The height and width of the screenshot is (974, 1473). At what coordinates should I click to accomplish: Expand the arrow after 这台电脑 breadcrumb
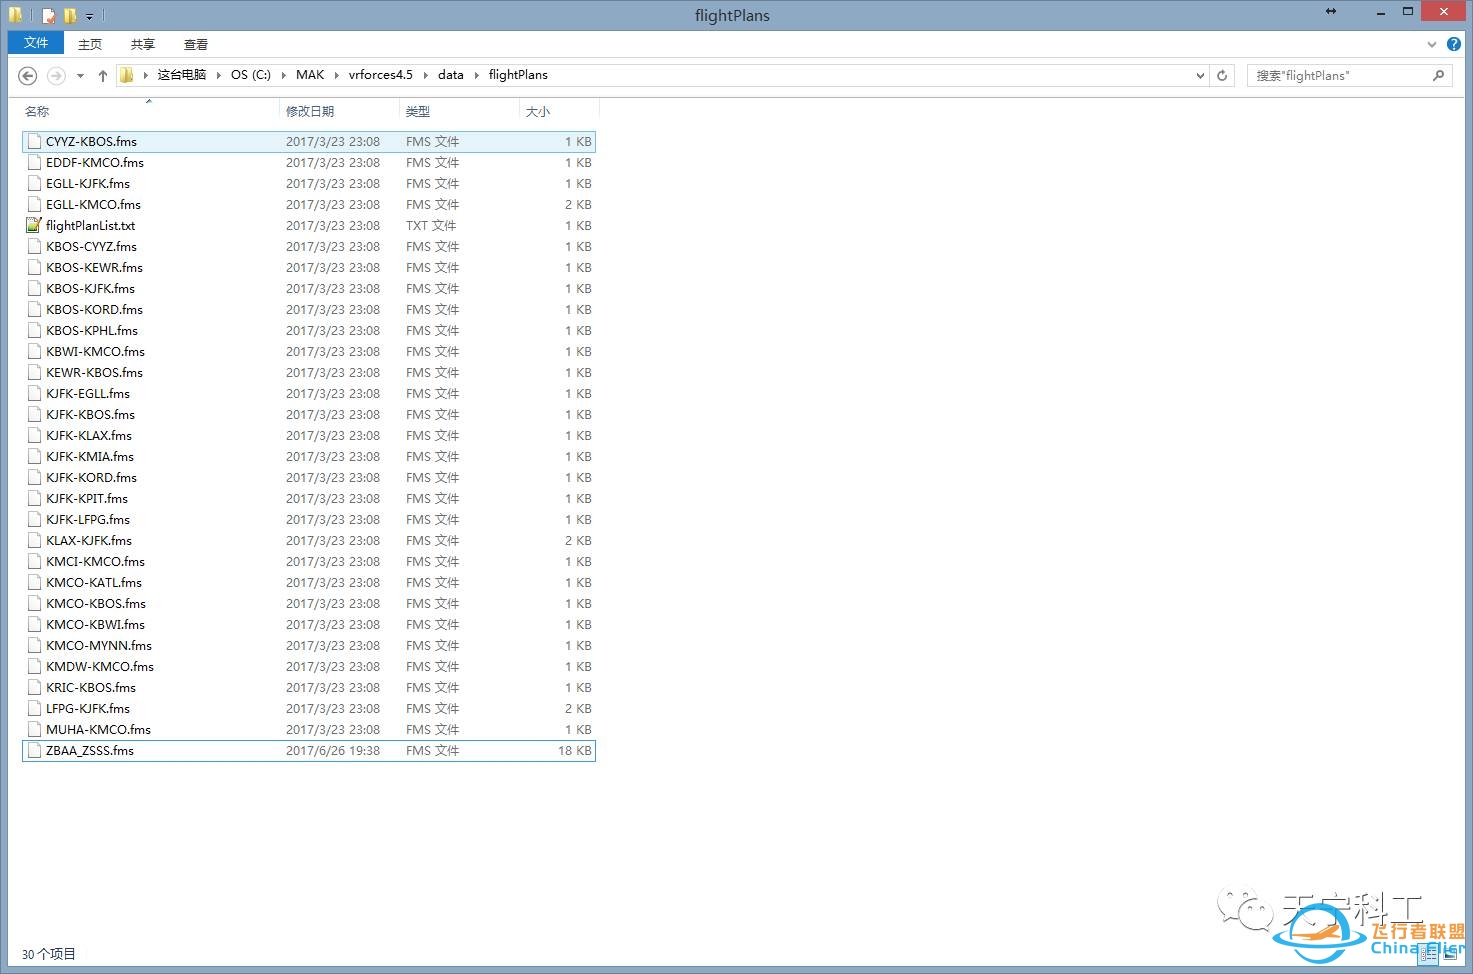[x=218, y=75]
